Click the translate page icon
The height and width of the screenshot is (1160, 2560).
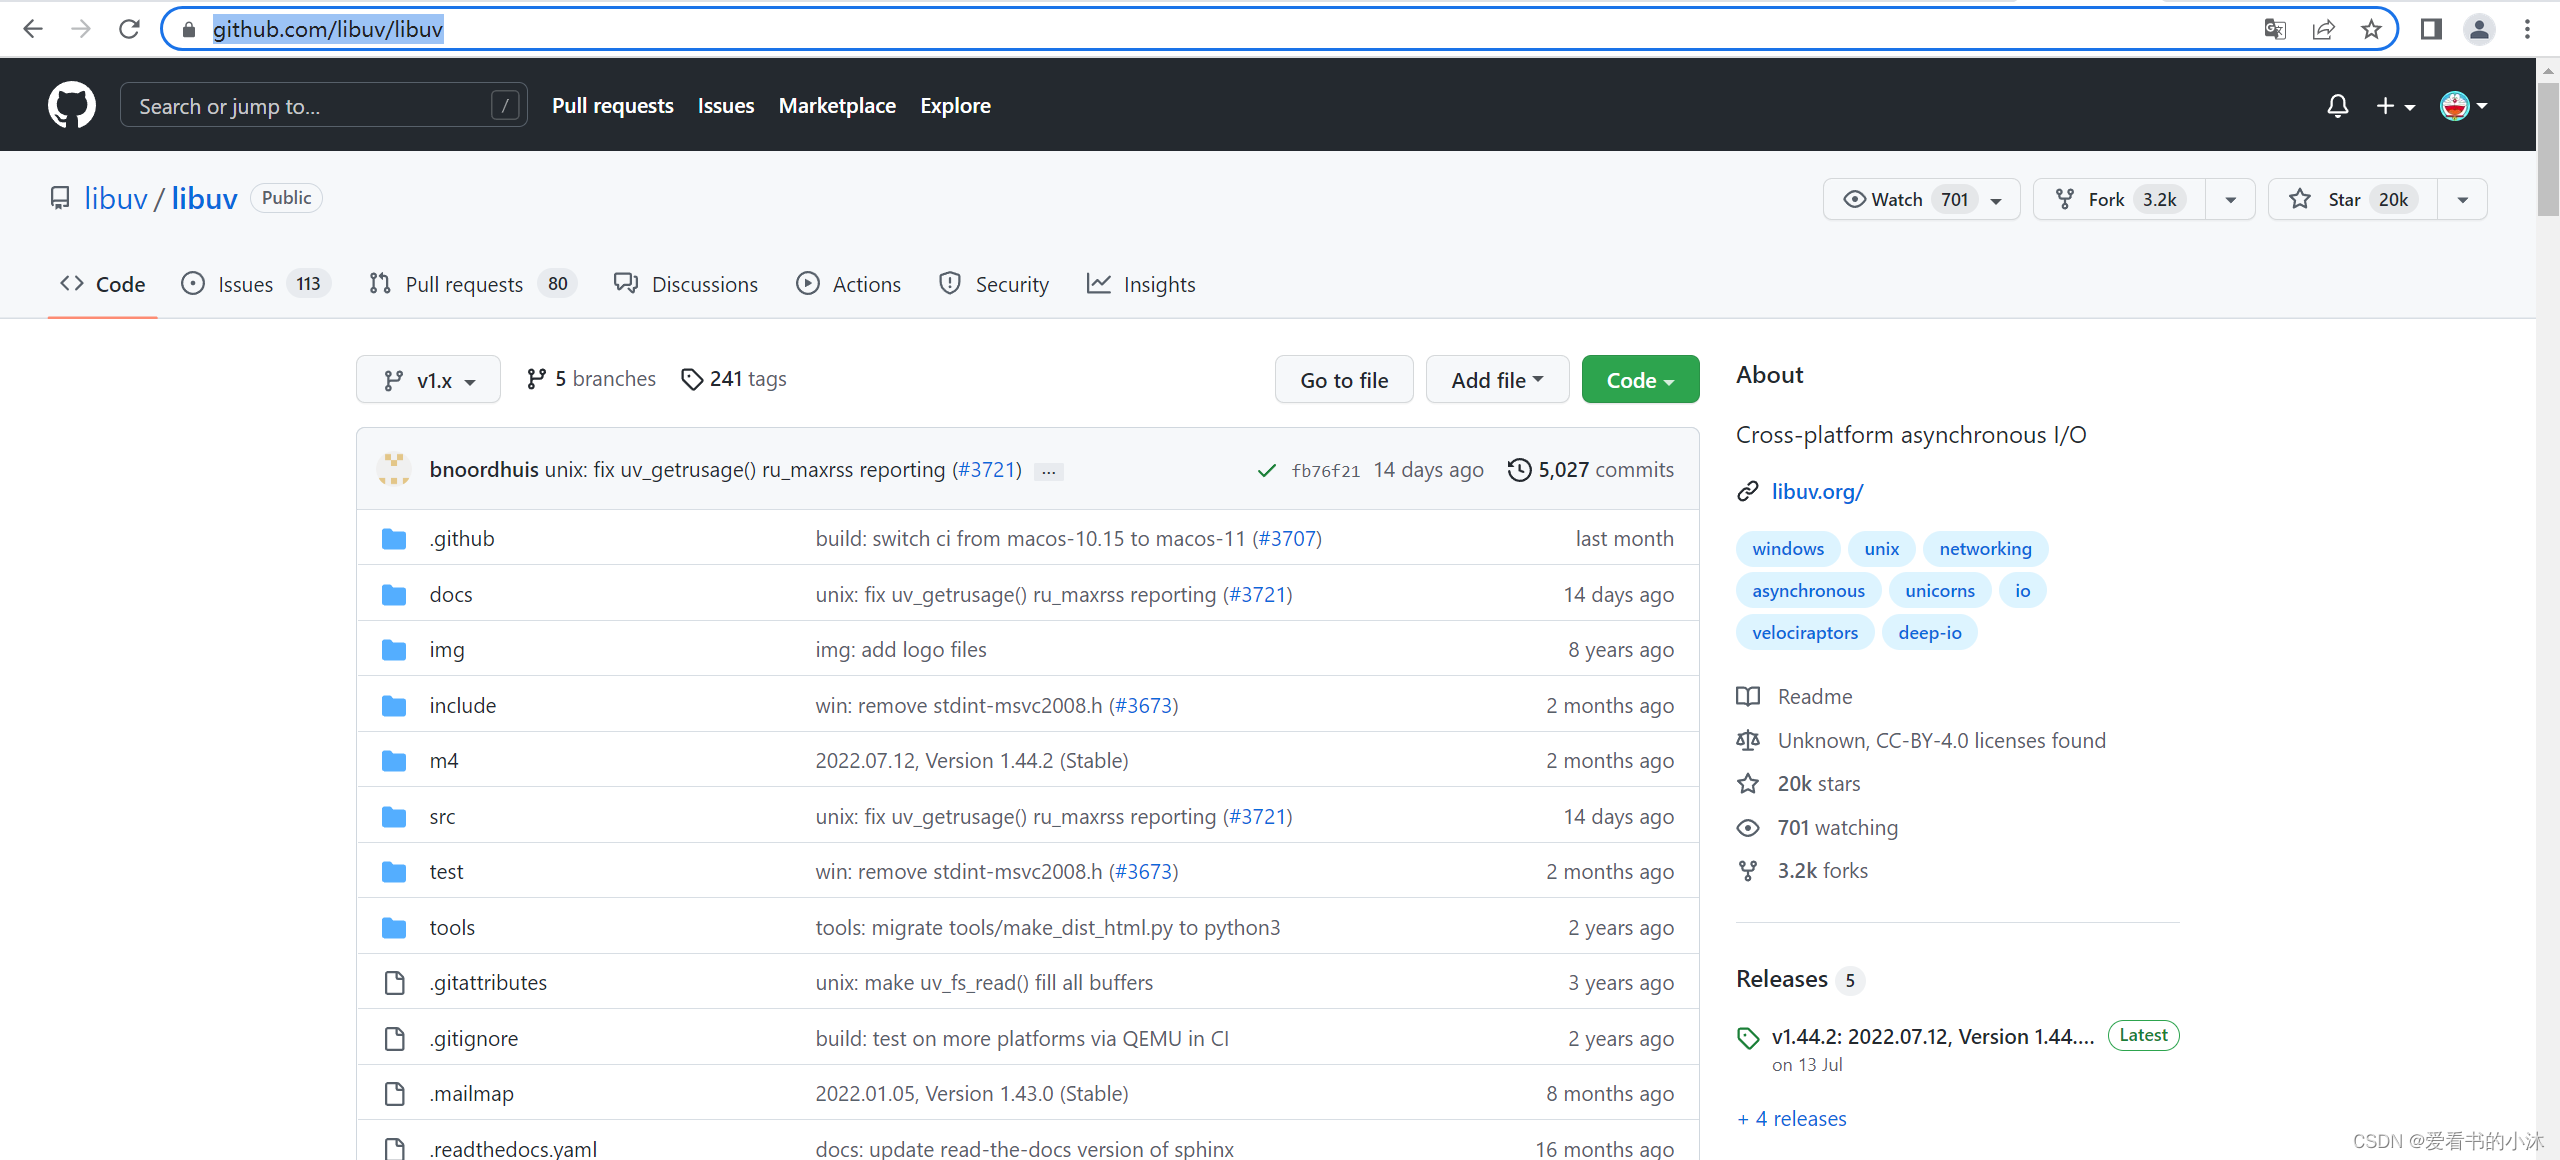click(x=2275, y=29)
